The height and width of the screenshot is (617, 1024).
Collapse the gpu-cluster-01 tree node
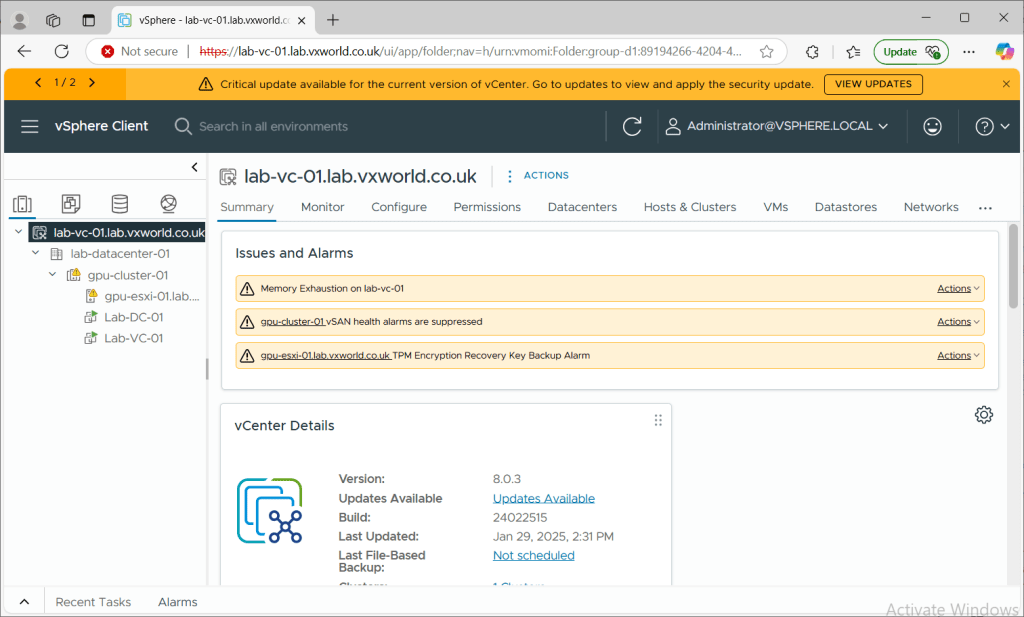(x=53, y=274)
